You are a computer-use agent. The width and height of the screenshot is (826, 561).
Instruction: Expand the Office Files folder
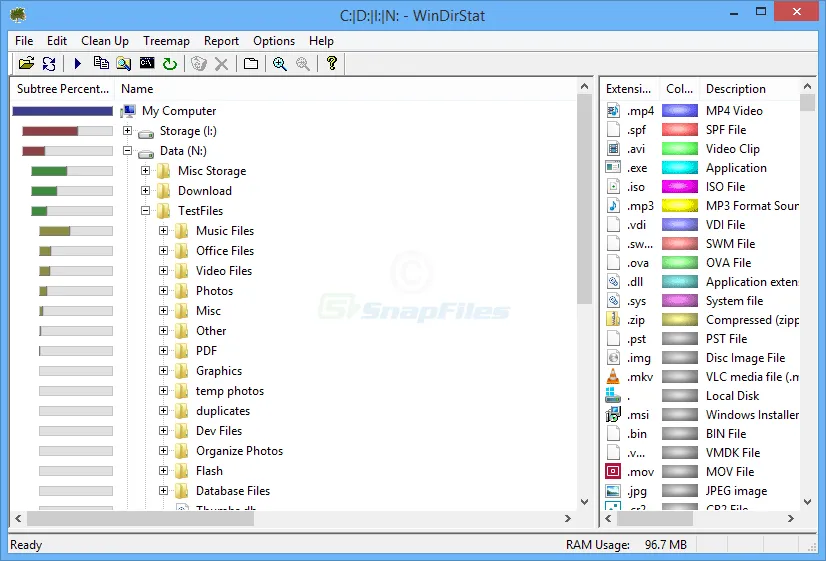pos(163,250)
